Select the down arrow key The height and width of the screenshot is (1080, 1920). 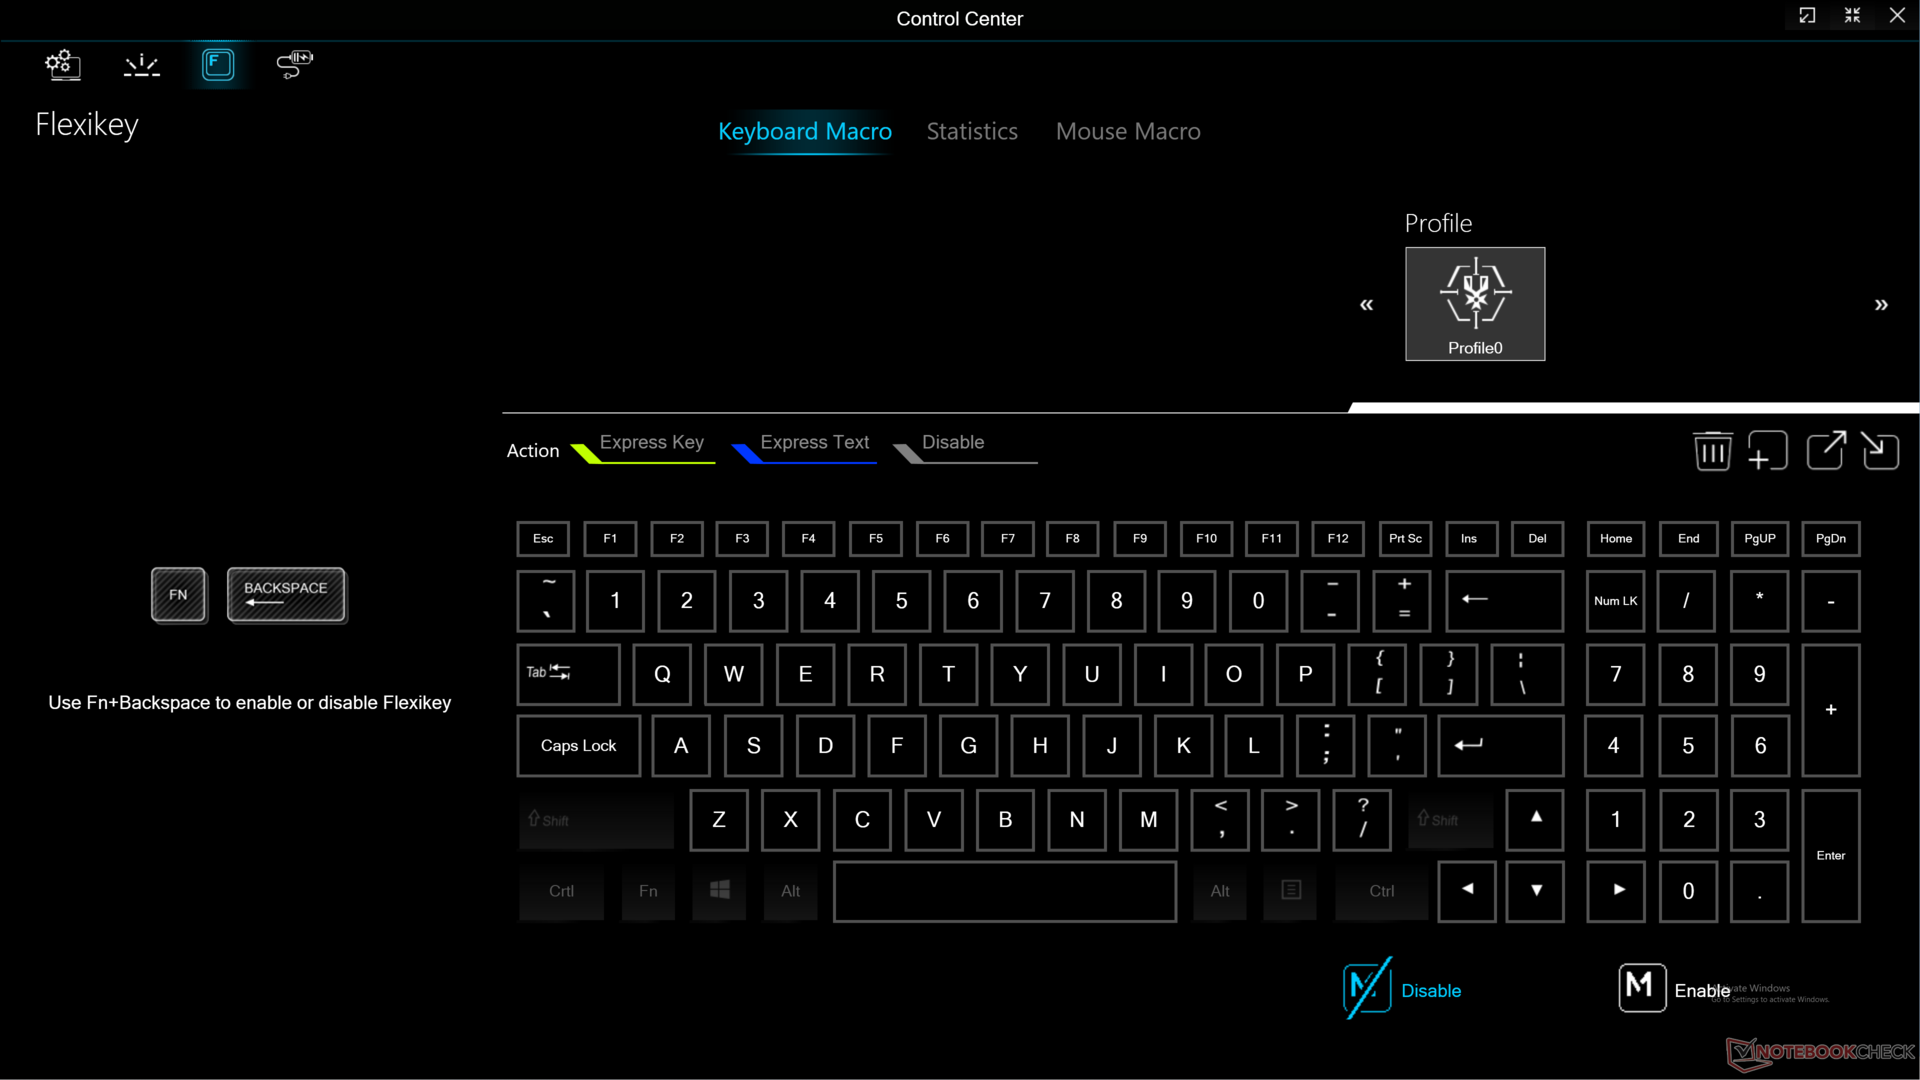(x=1535, y=891)
